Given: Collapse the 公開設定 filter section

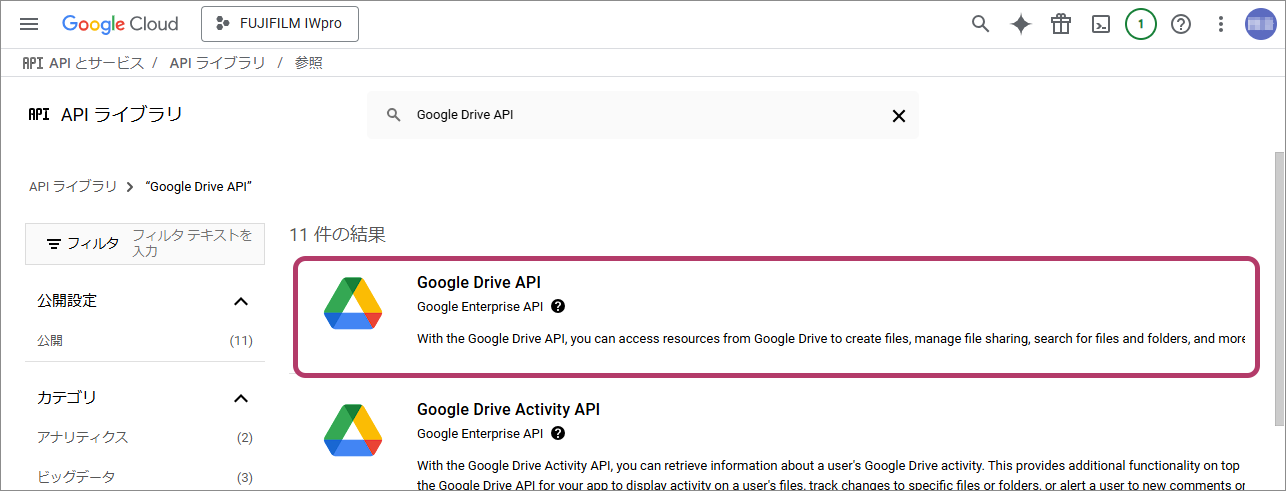Looking at the screenshot, I should [x=240, y=301].
